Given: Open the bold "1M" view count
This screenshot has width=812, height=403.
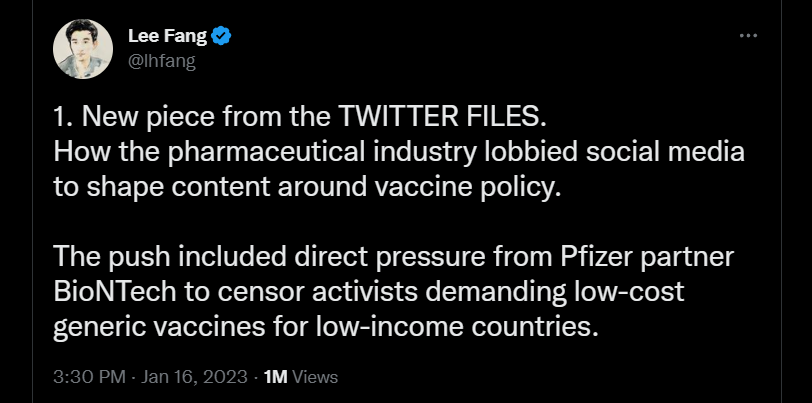Looking at the screenshot, I should [x=275, y=377].
